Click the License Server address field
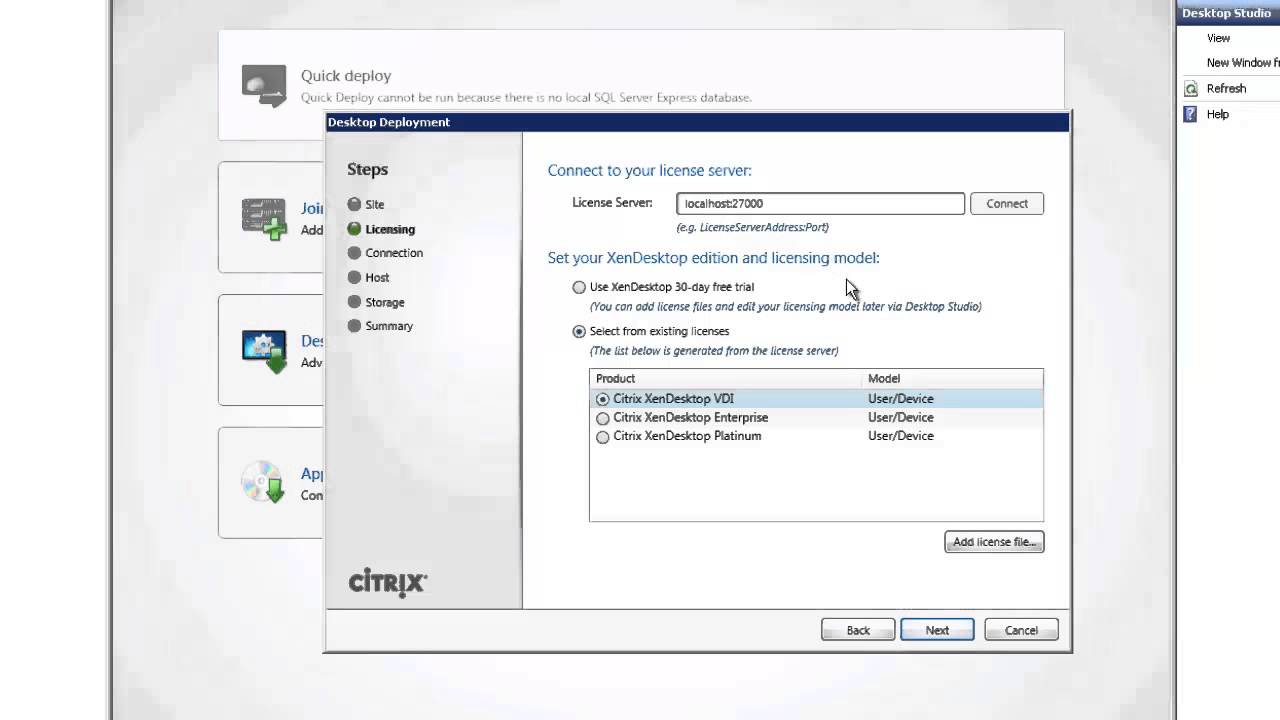The width and height of the screenshot is (1280, 720). pos(820,204)
